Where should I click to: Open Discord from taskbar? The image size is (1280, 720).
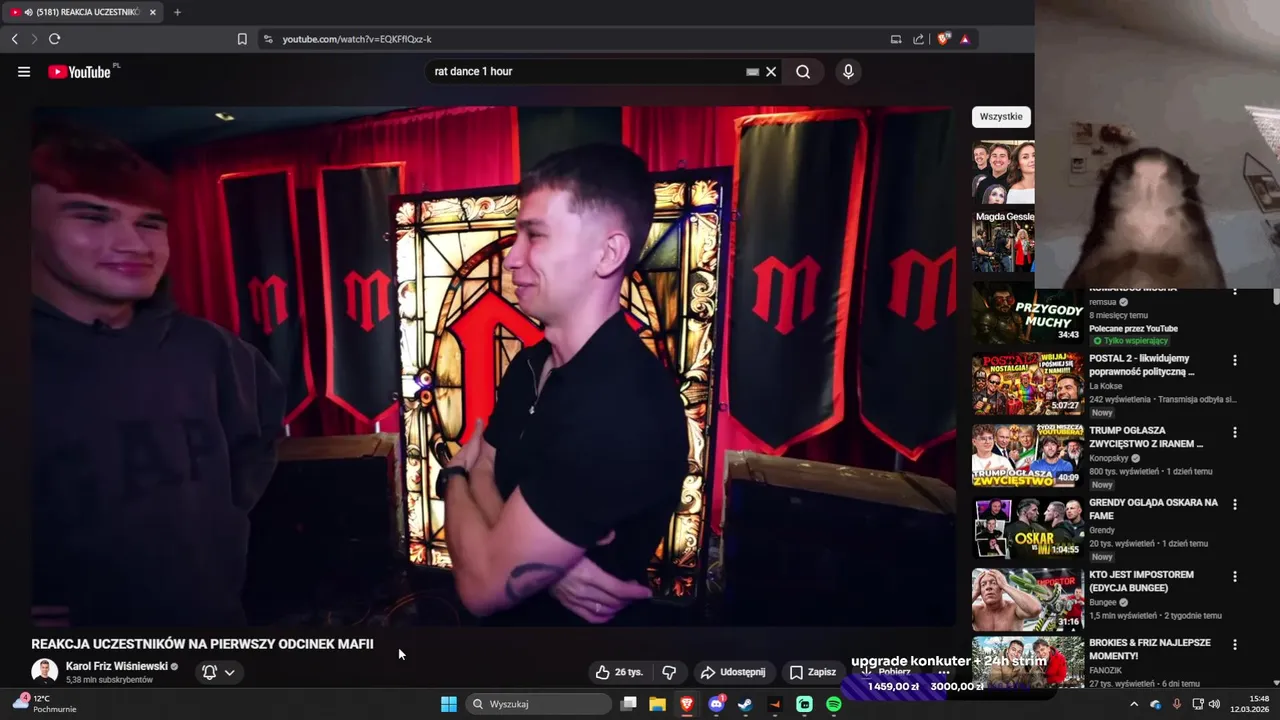pos(716,704)
